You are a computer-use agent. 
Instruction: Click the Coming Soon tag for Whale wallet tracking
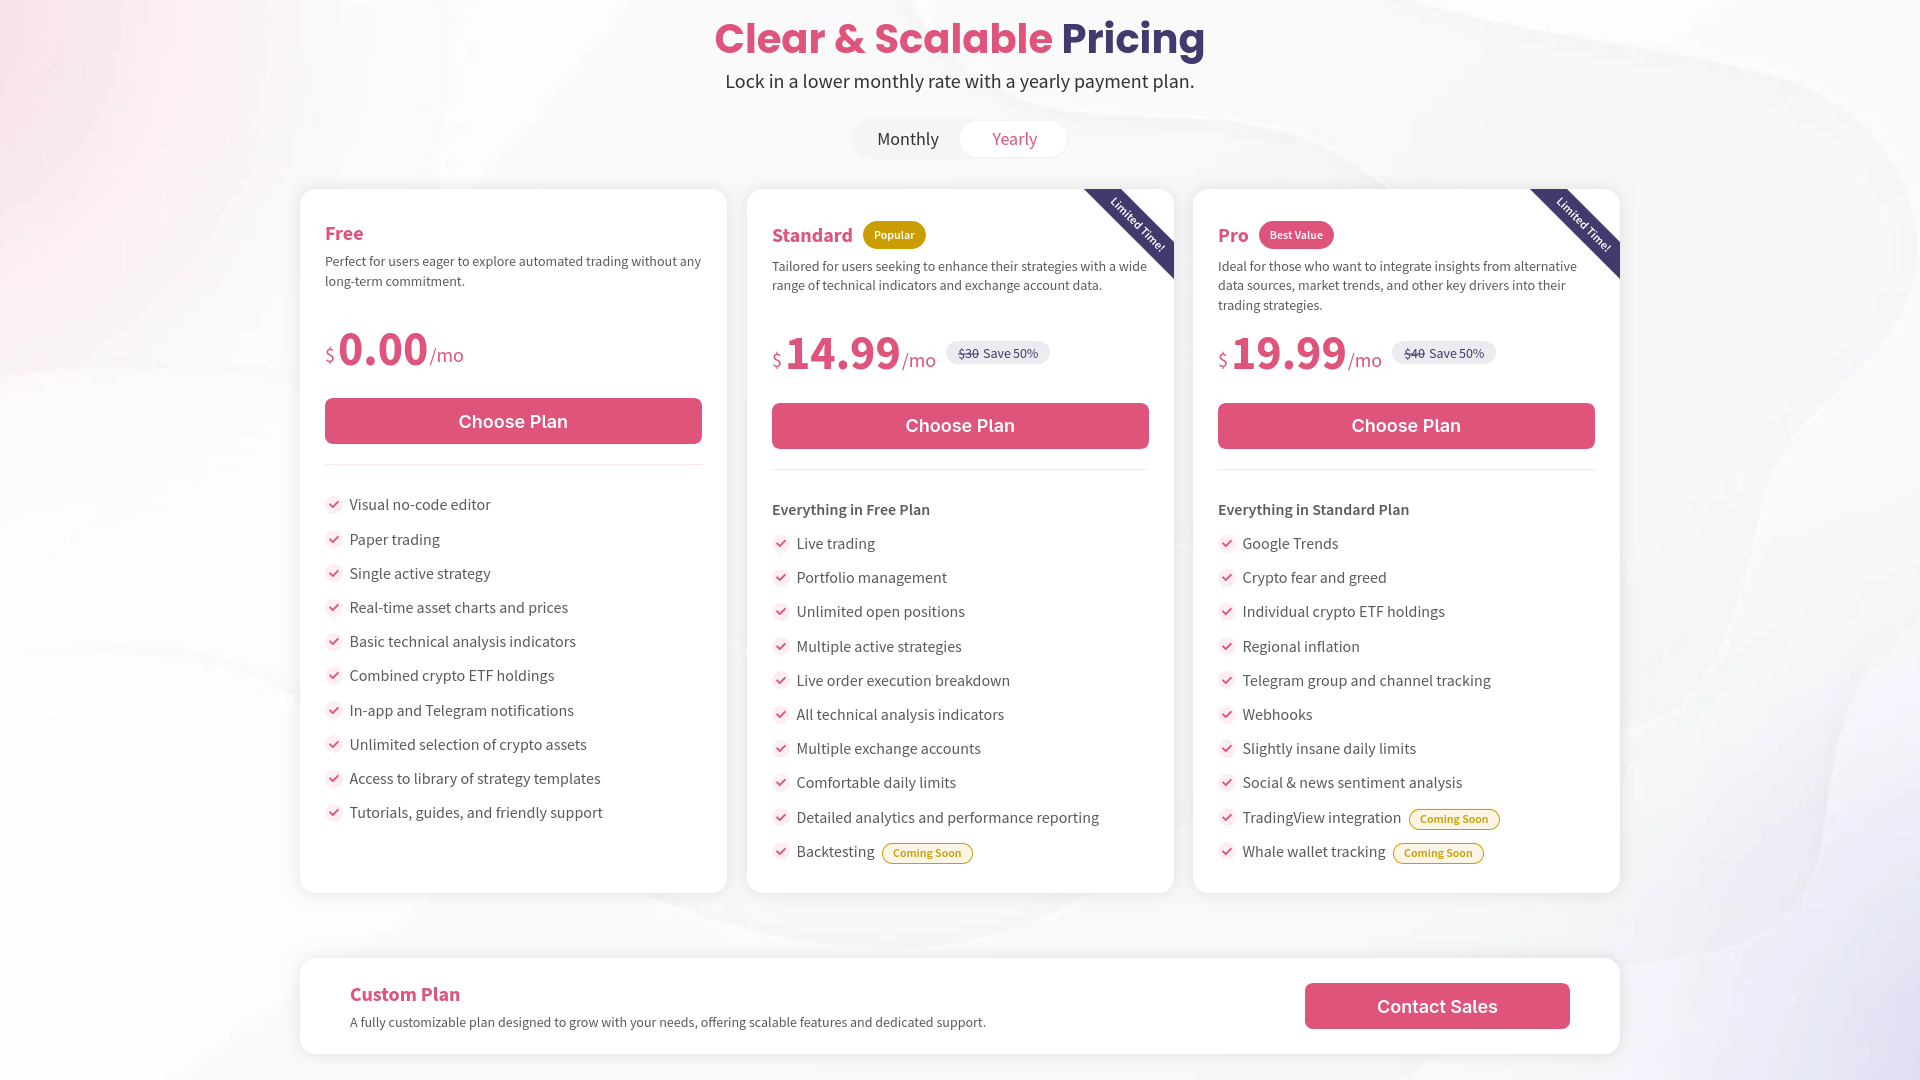click(x=1438, y=853)
